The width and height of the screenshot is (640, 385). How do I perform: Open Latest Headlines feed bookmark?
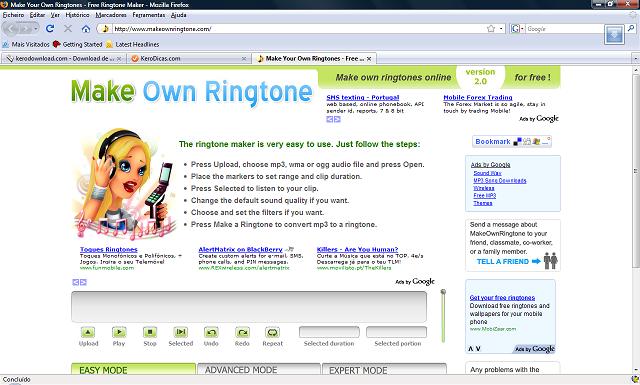(x=132, y=45)
